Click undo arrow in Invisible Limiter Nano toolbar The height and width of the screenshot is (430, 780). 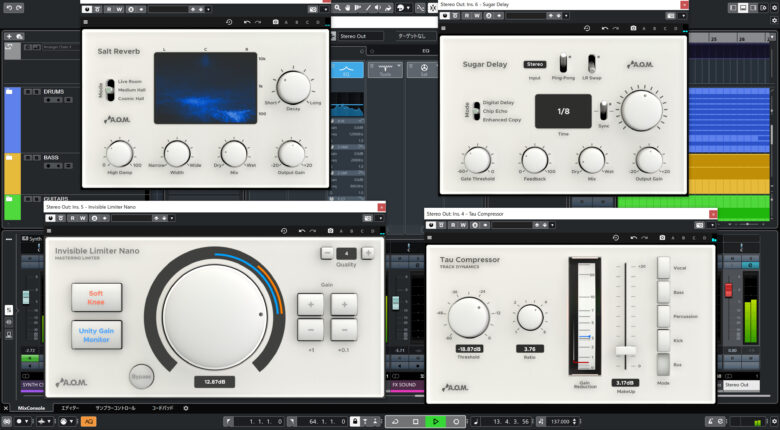(x=301, y=231)
